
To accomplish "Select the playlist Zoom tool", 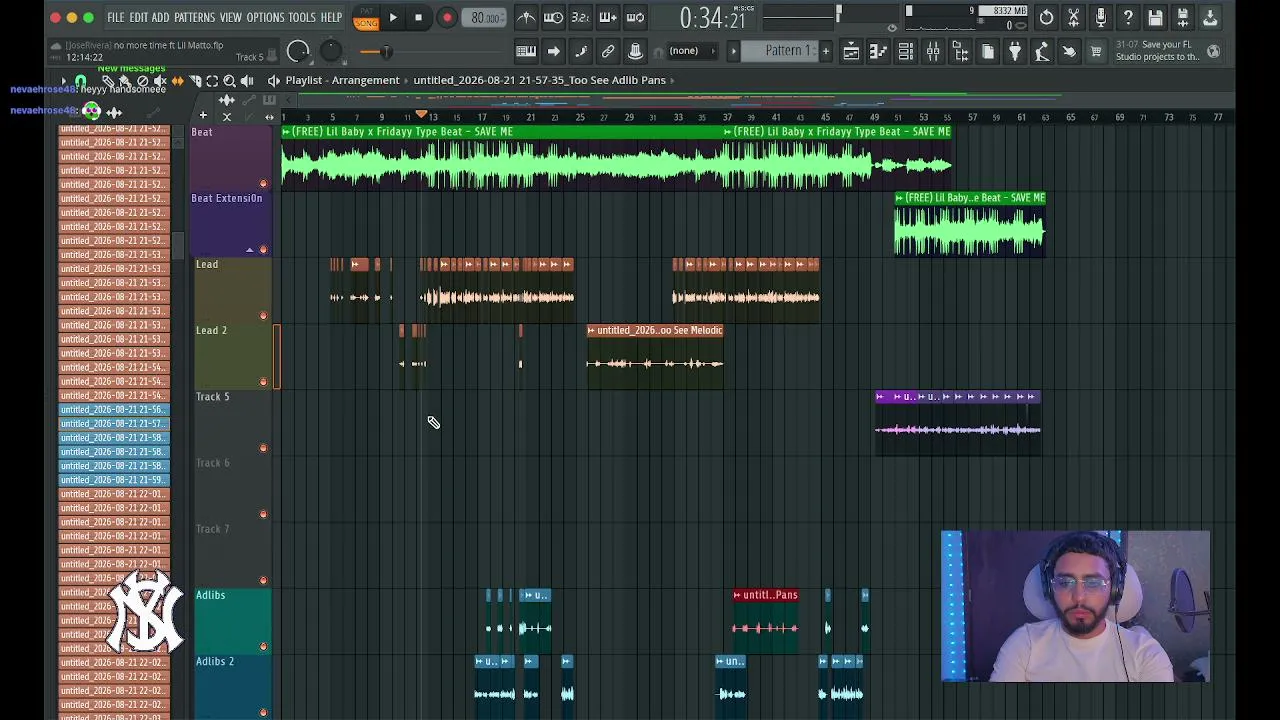I will (229, 80).
